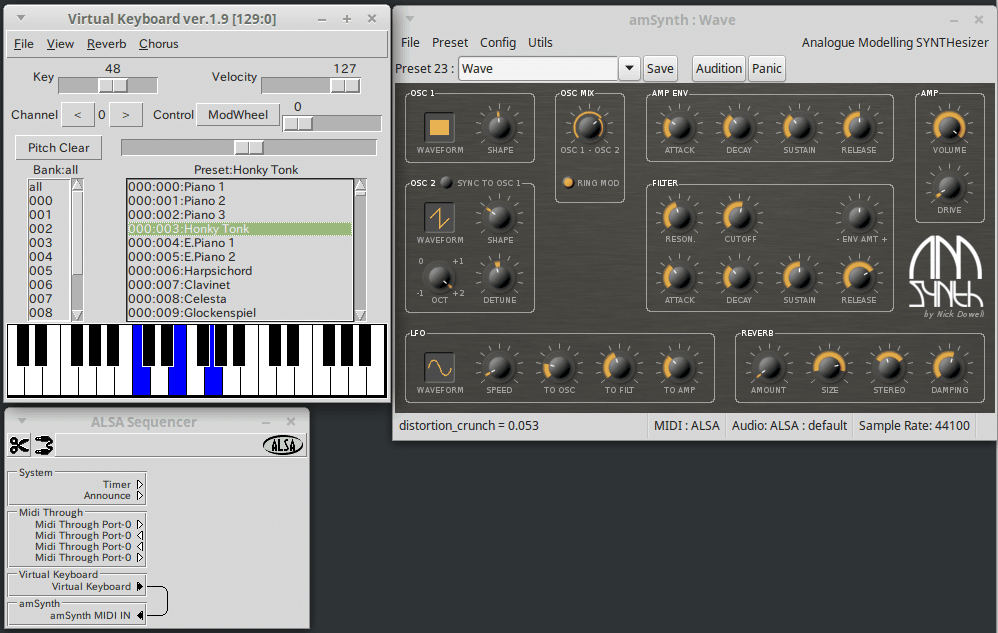This screenshot has width=998, height=633.
Task: Click the previous channel button
Action: click(x=78, y=115)
